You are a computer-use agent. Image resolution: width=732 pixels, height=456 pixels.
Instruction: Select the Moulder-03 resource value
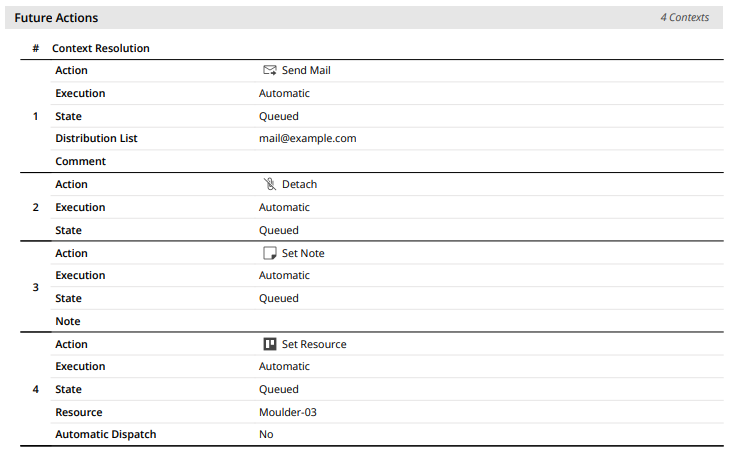click(x=288, y=413)
